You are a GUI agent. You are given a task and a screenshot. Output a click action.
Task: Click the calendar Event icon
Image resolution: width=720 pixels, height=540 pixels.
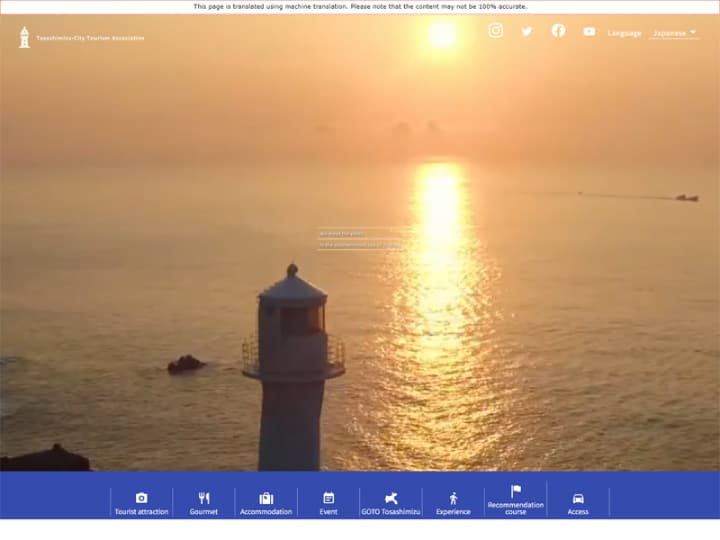click(328, 497)
